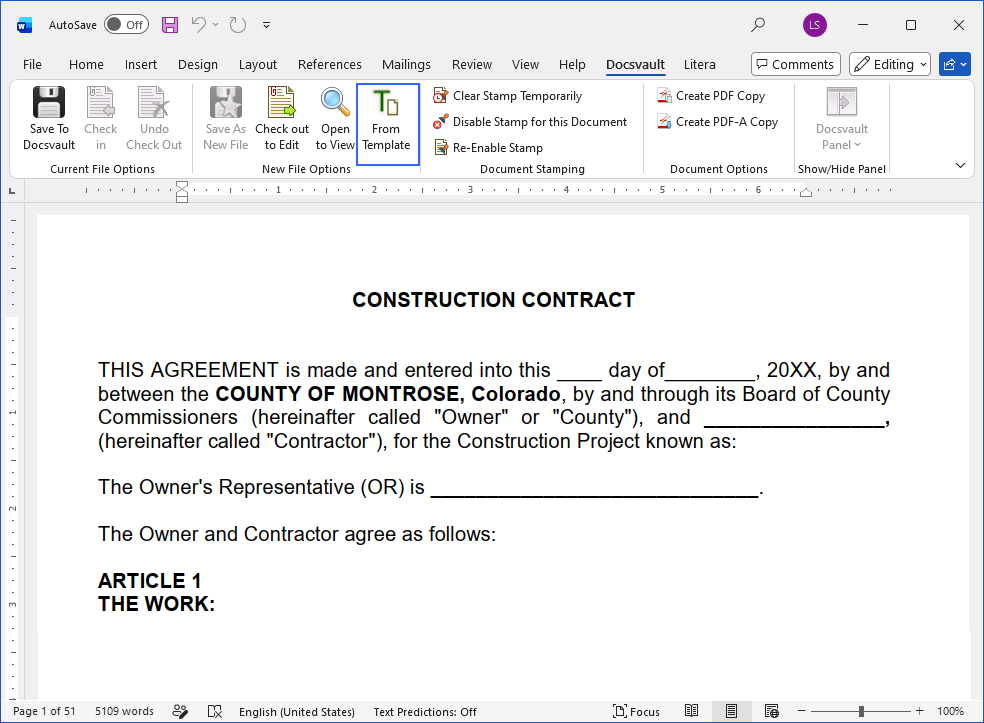
Task: Click the 100% zoom level
Action: click(950, 711)
